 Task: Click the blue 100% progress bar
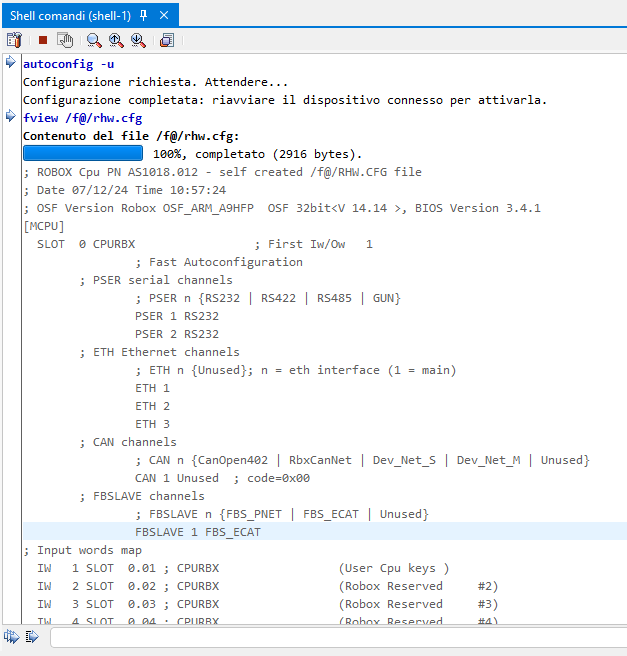tap(83, 154)
